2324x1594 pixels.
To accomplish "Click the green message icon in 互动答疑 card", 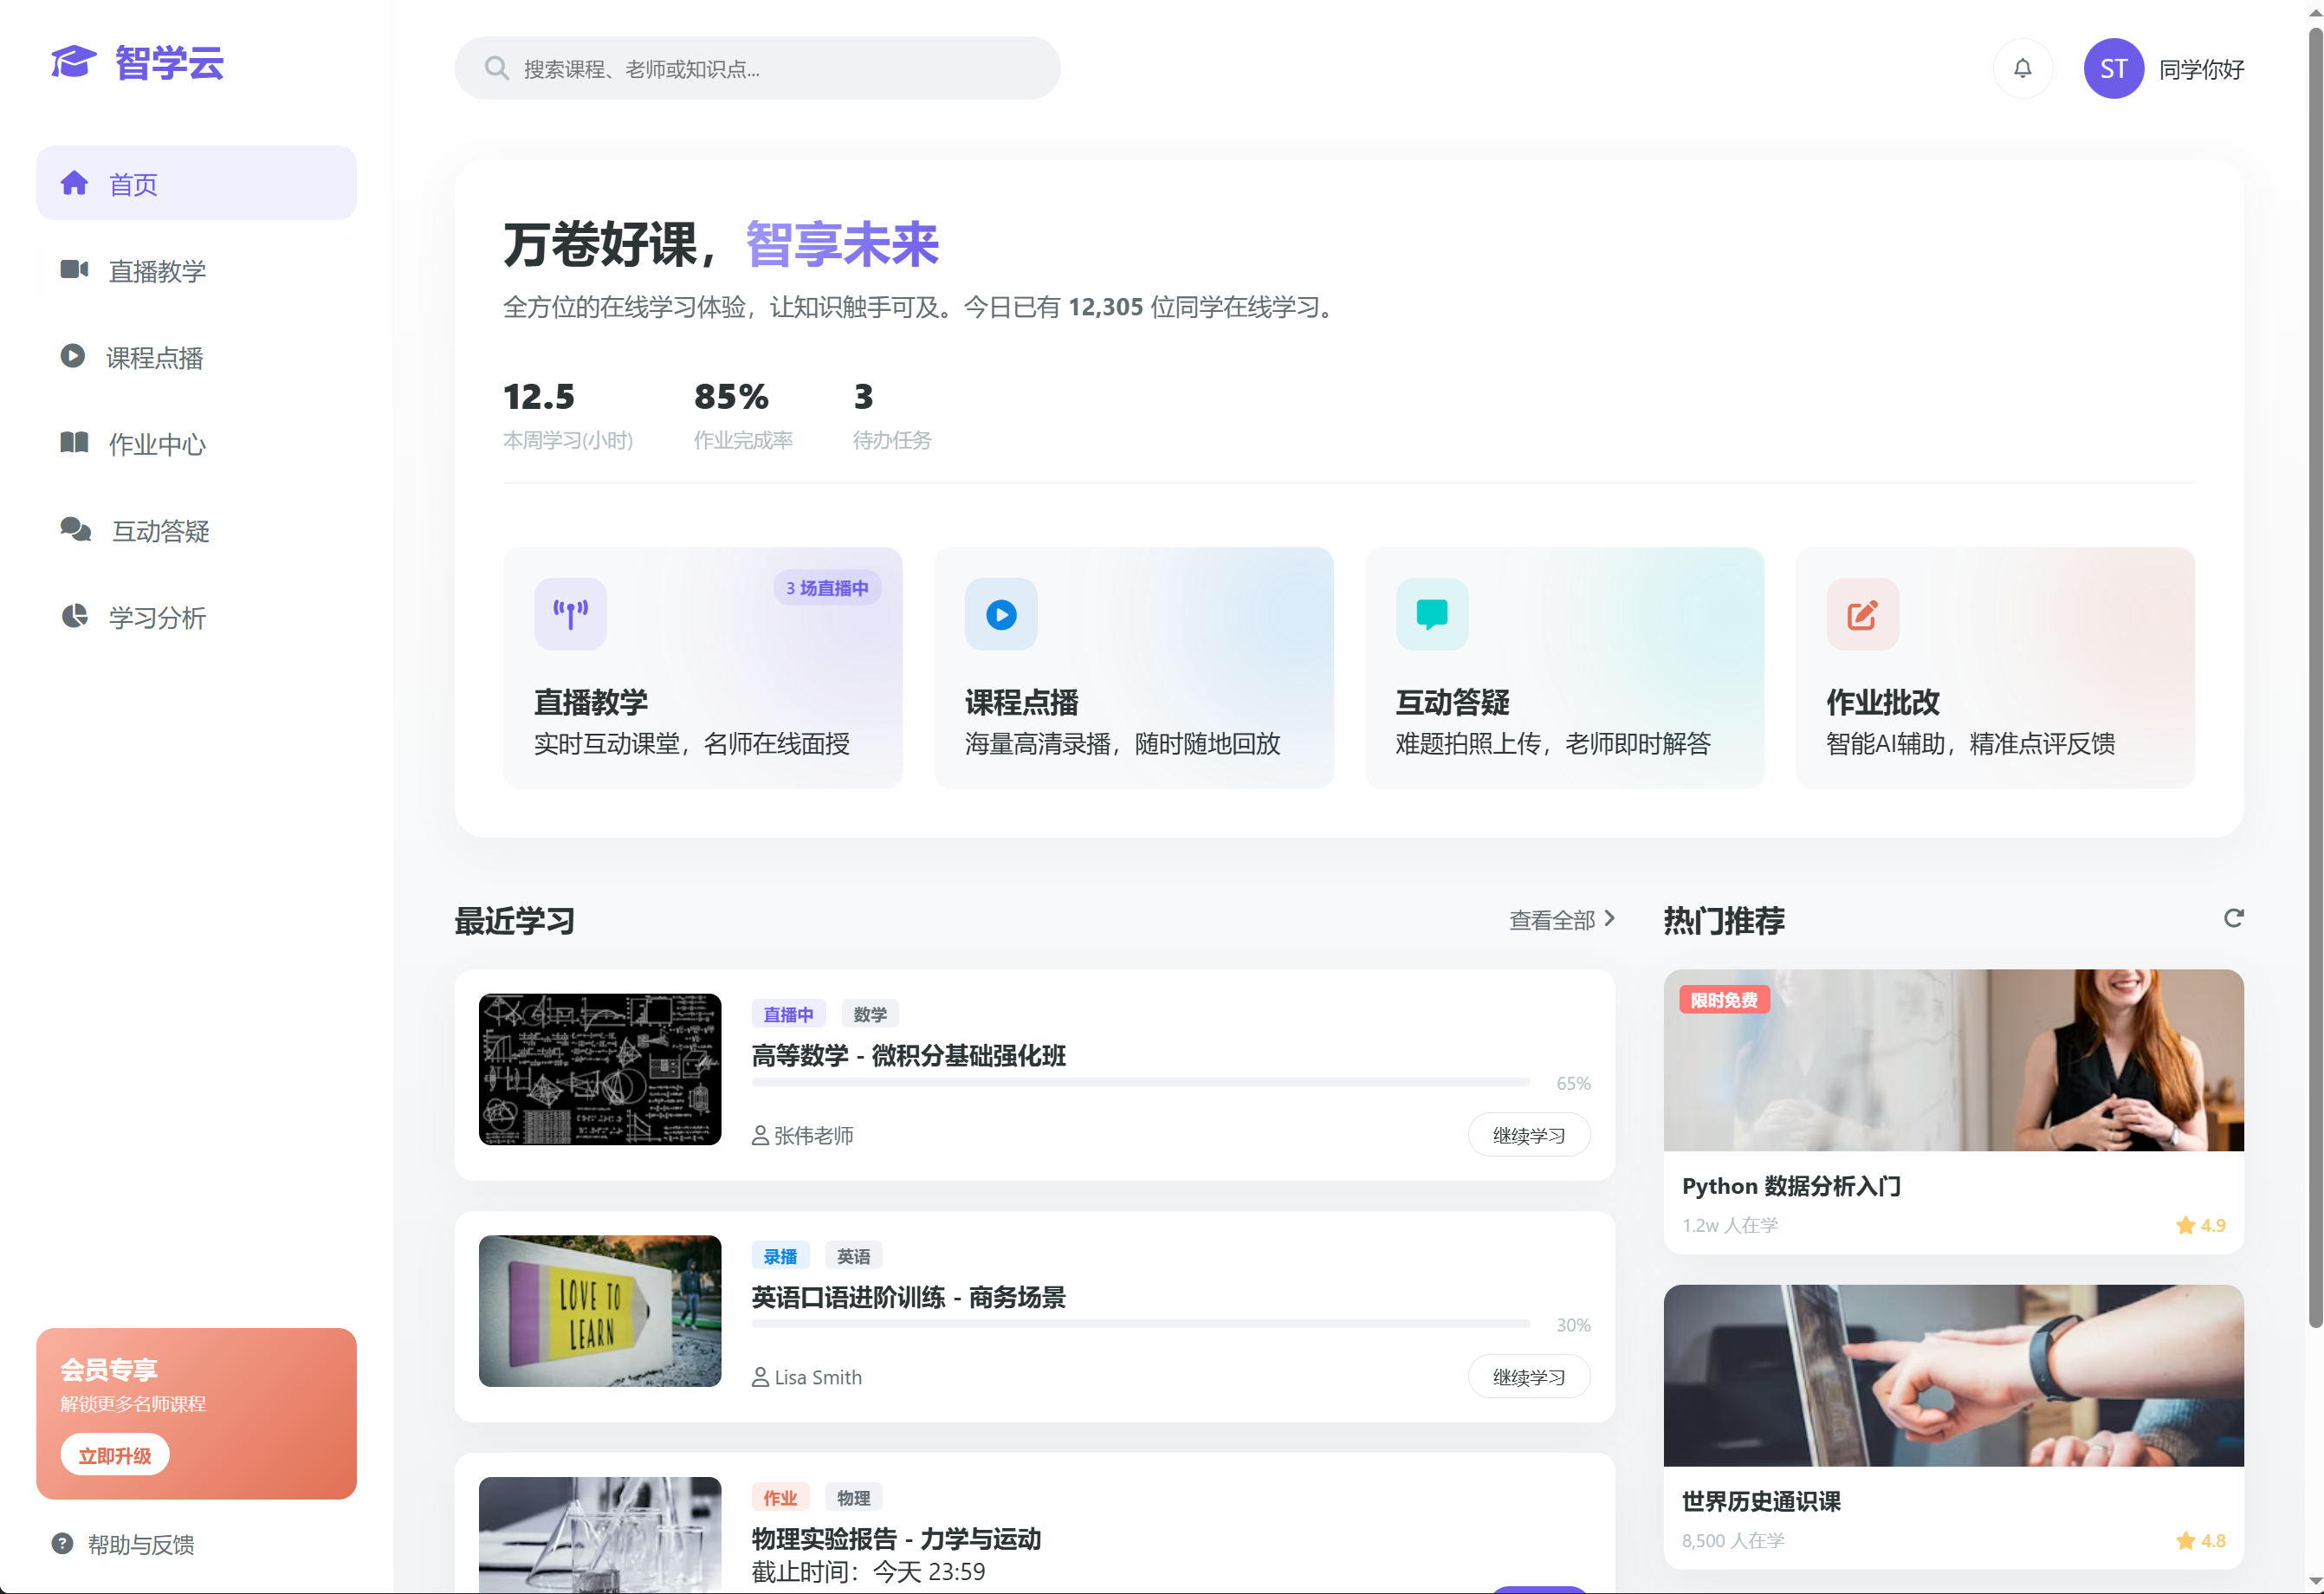I will [1432, 614].
